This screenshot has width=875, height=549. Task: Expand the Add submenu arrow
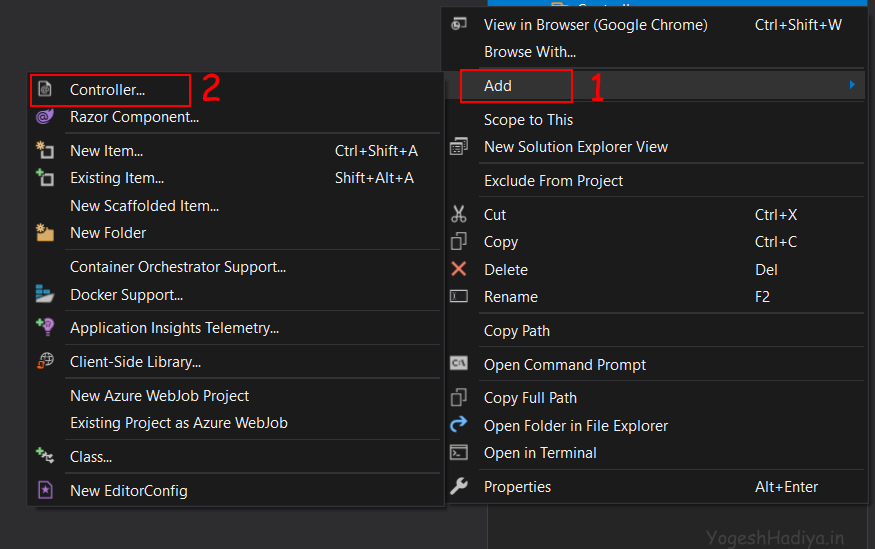(852, 85)
